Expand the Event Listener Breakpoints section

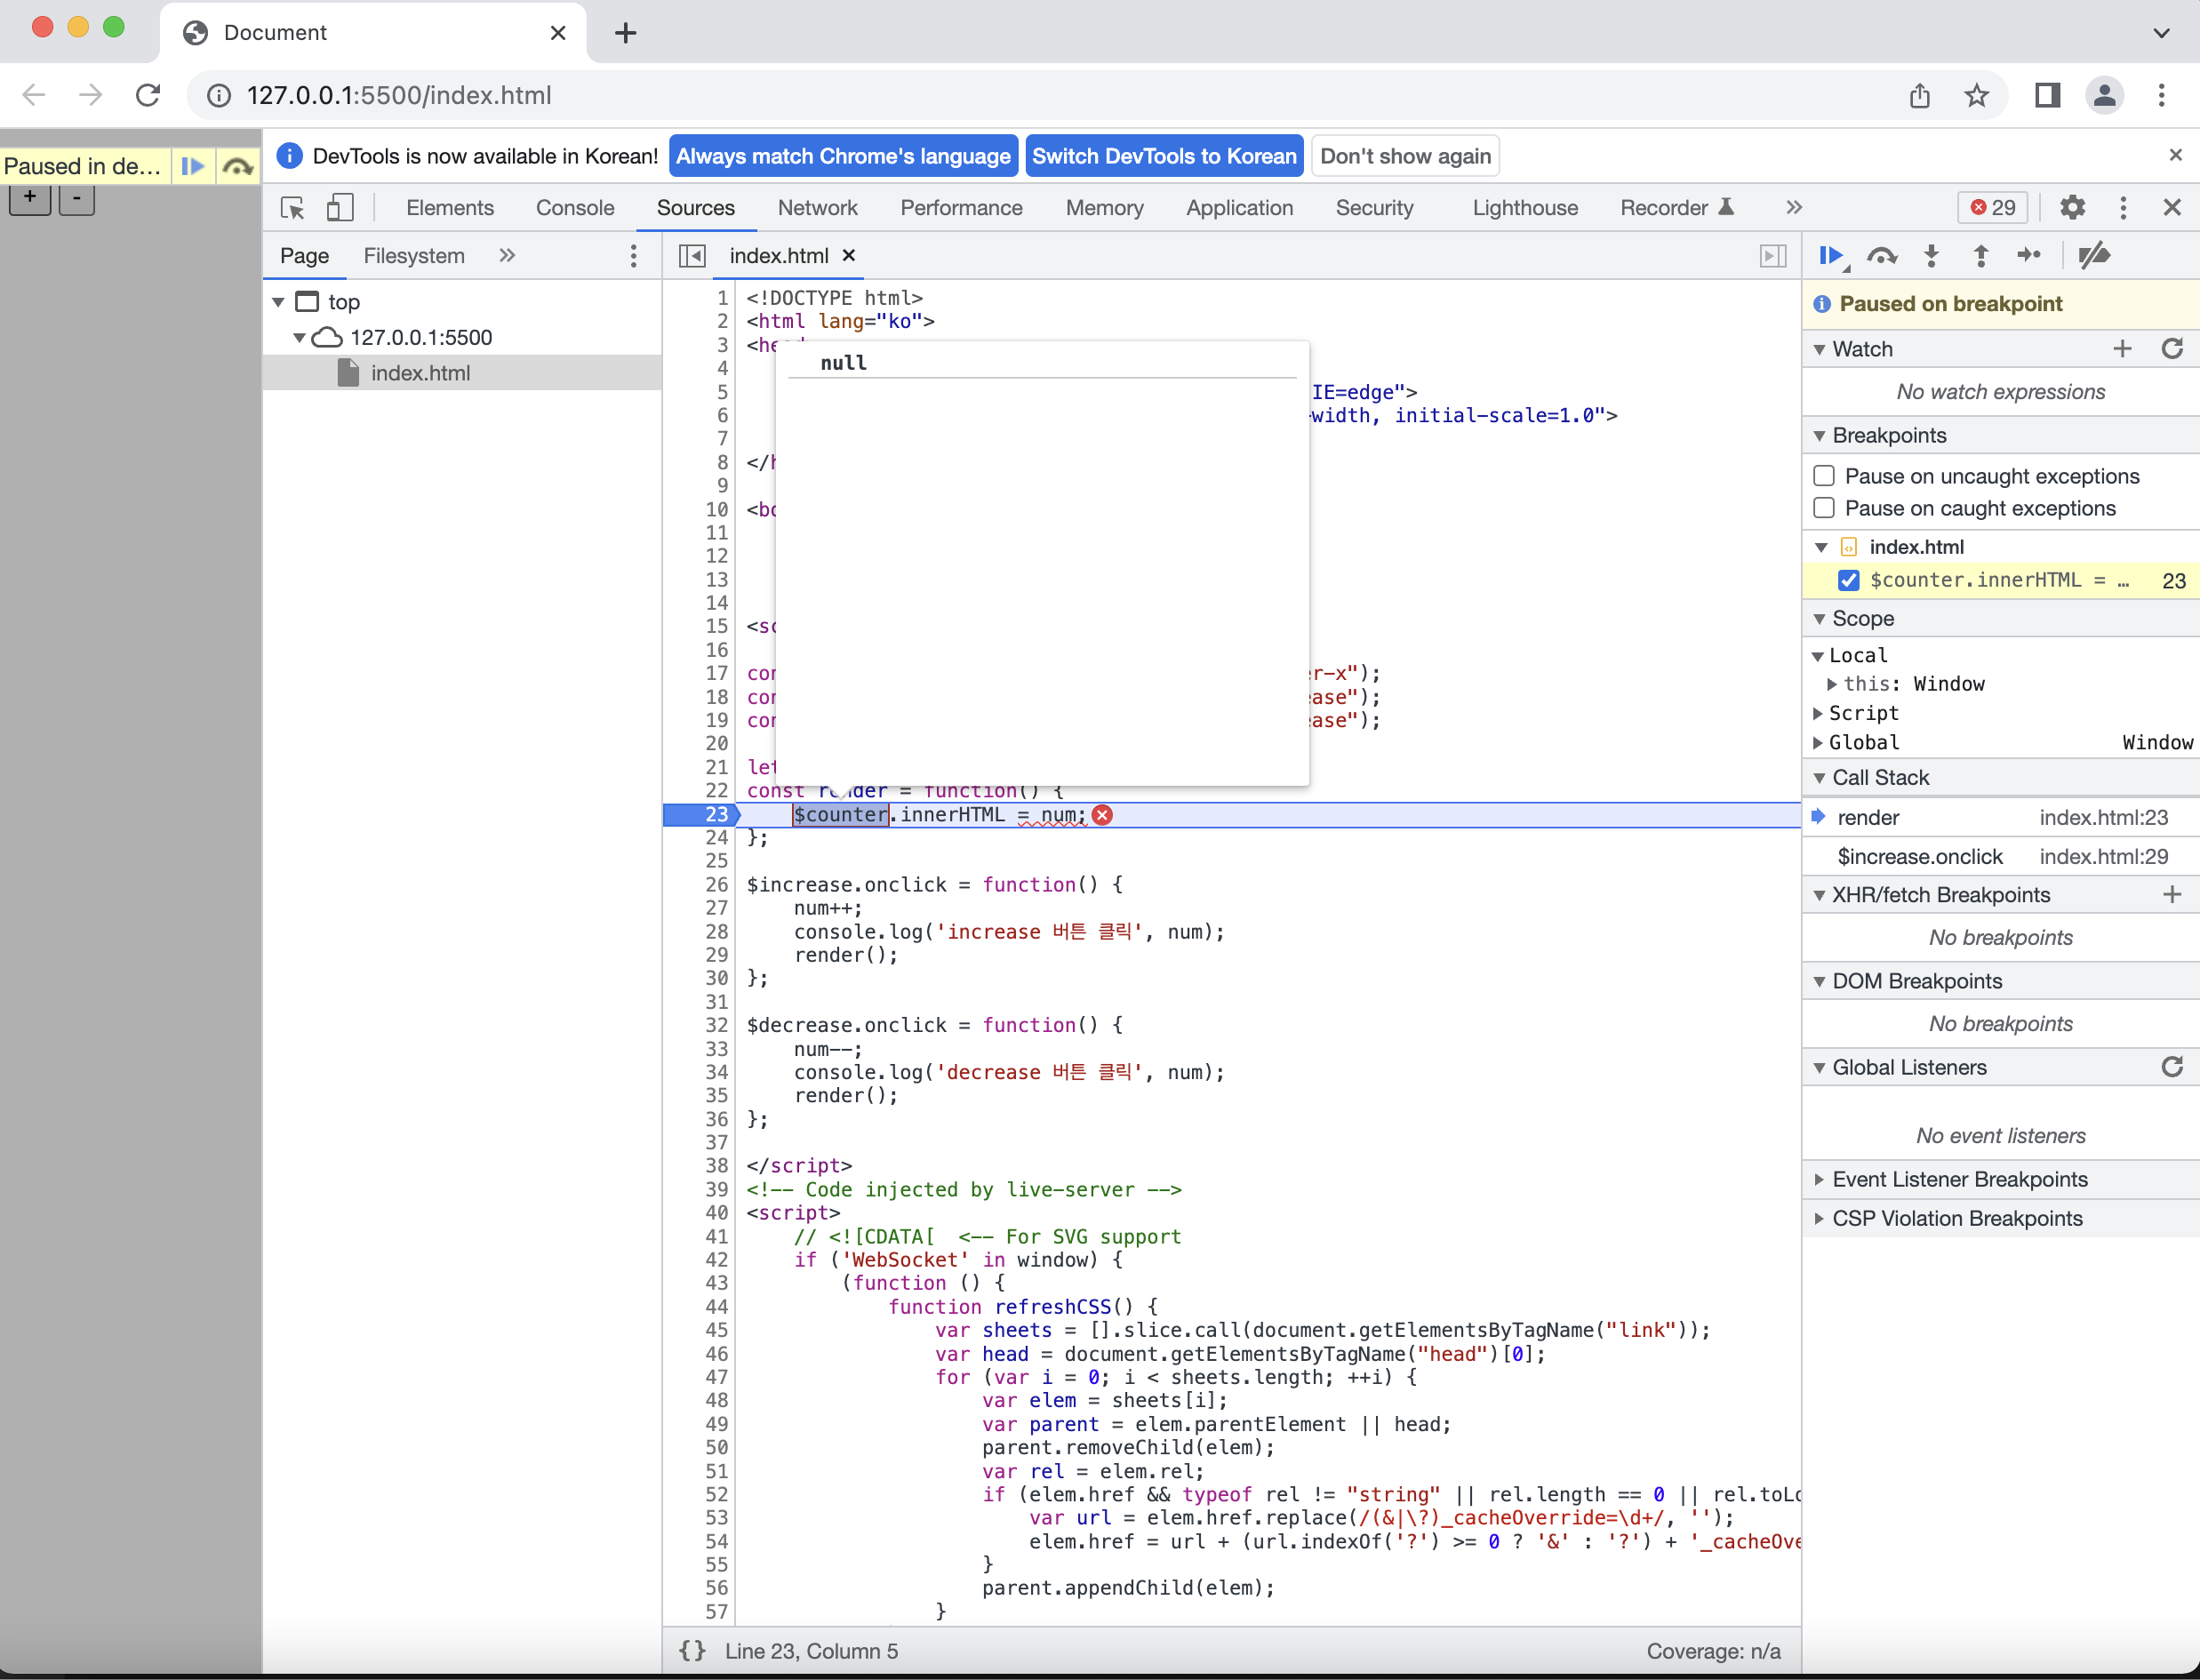(1958, 1180)
